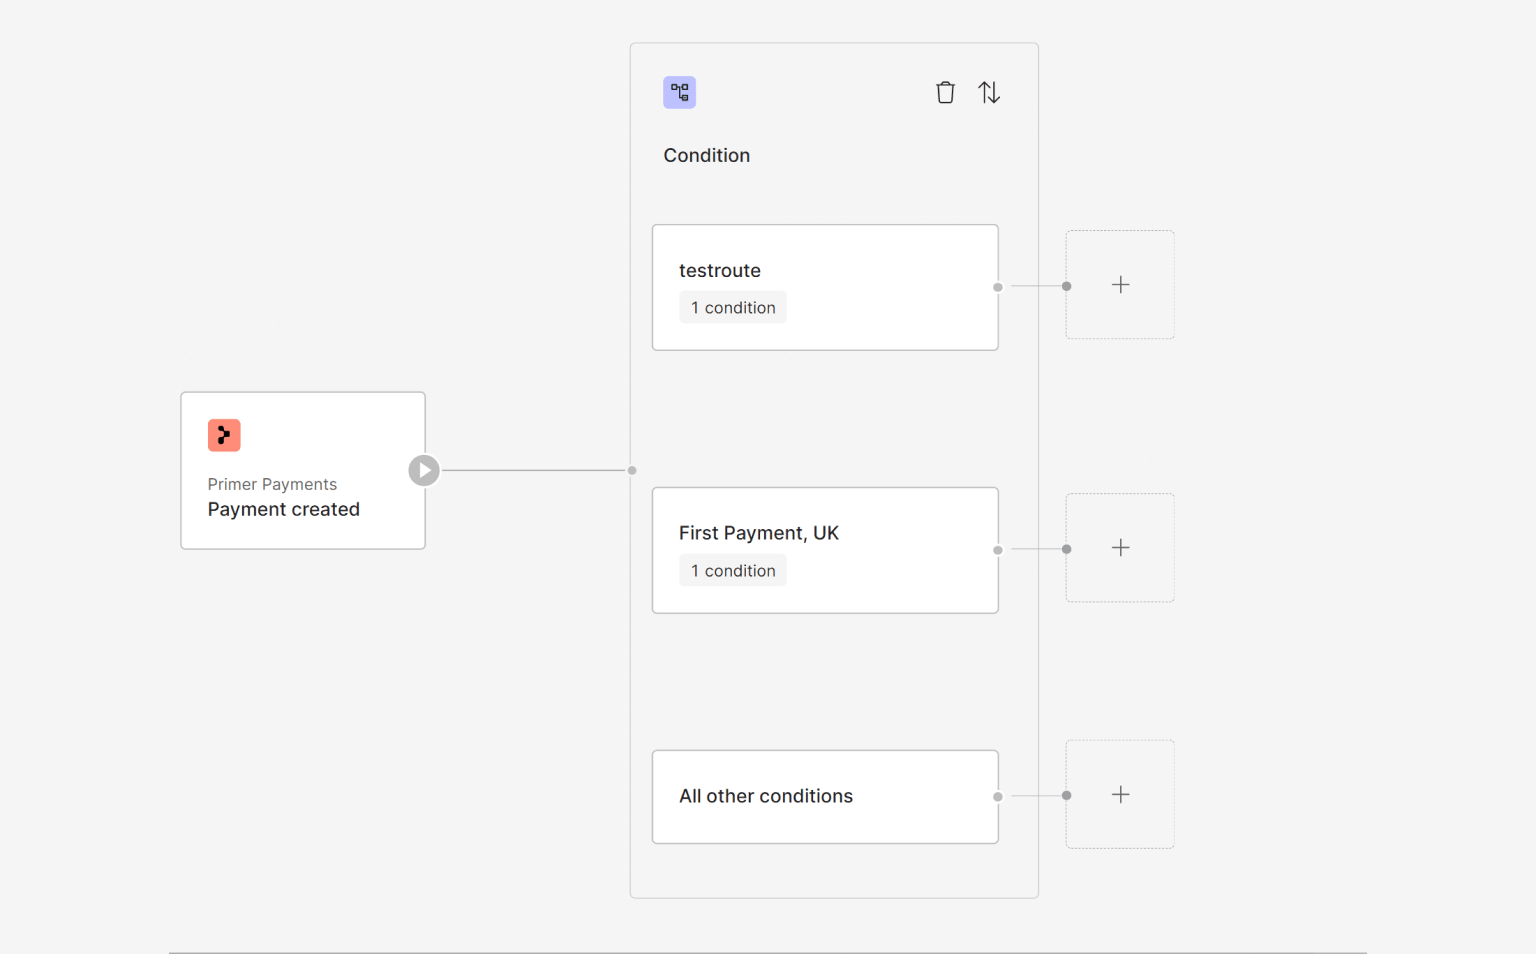Click the Primer Payments label
The height and width of the screenshot is (954, 1536).
[272, 484]
